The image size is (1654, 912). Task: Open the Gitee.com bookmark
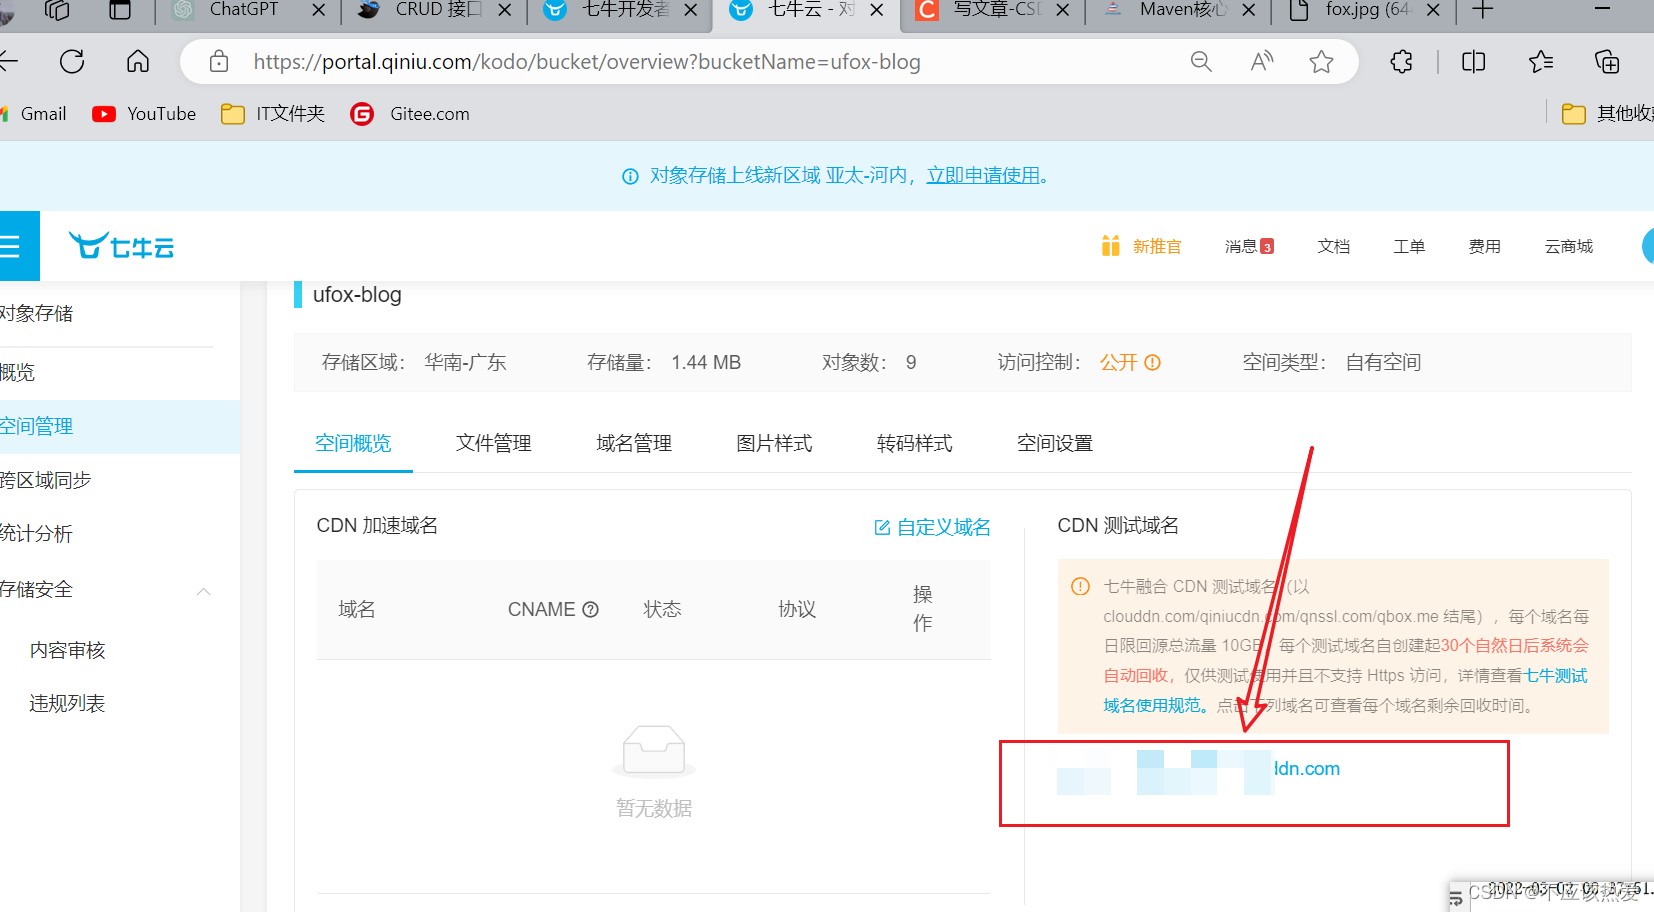[410, 114]
